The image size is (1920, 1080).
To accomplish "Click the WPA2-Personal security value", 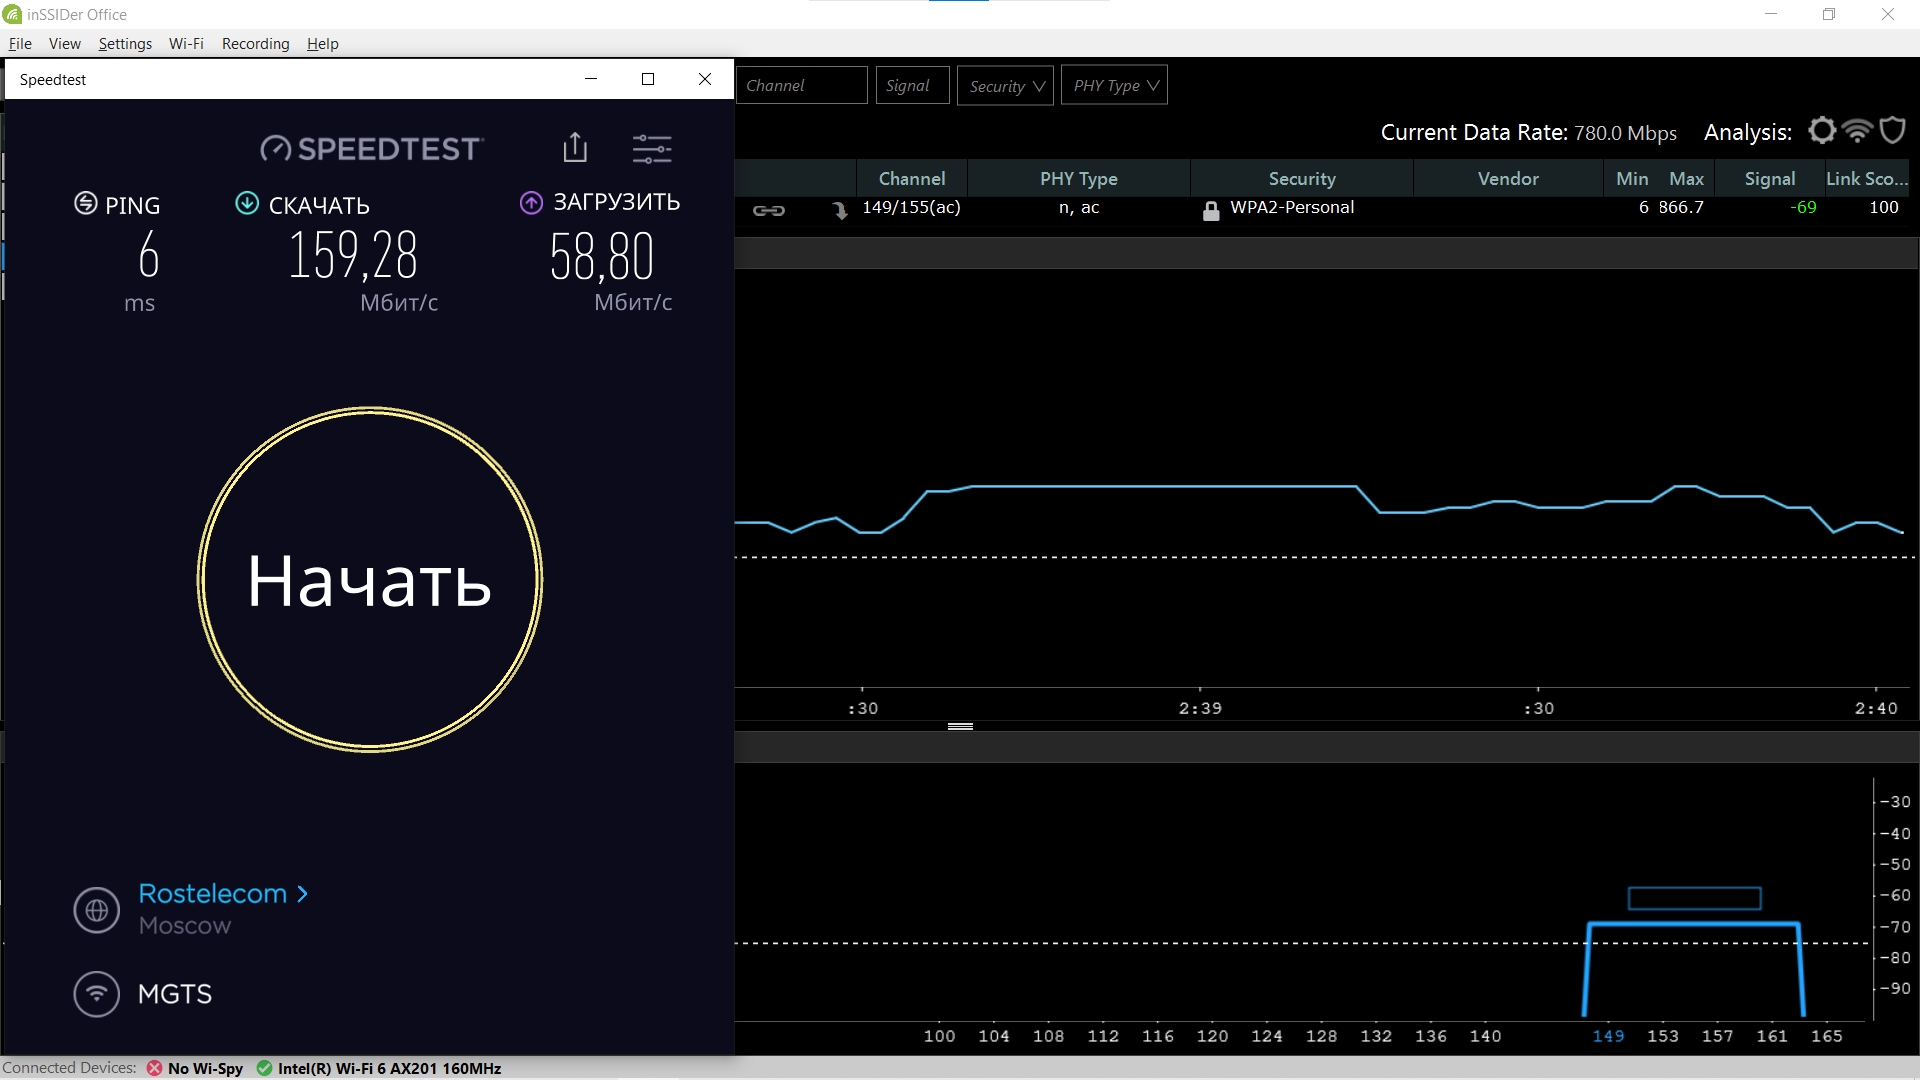I will coord(1292,207).
